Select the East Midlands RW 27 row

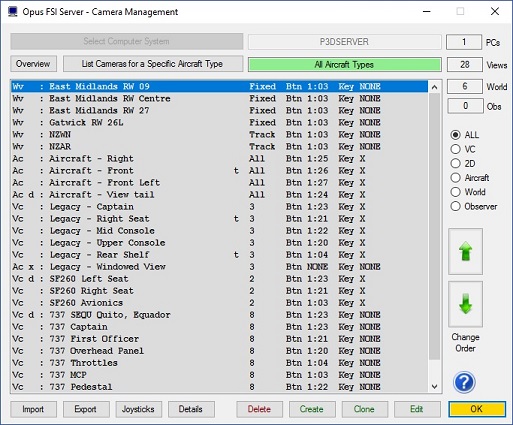(220, 111)
